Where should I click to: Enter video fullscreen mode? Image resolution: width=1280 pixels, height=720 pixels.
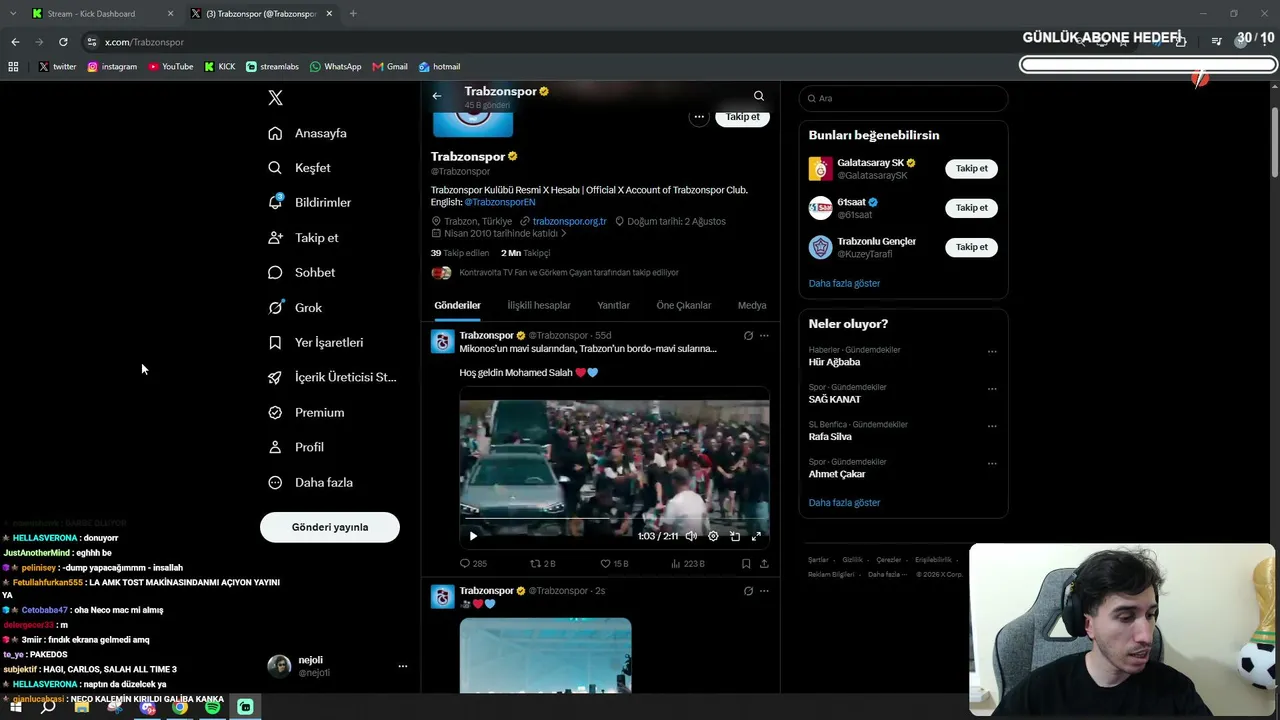coord(756,536)
